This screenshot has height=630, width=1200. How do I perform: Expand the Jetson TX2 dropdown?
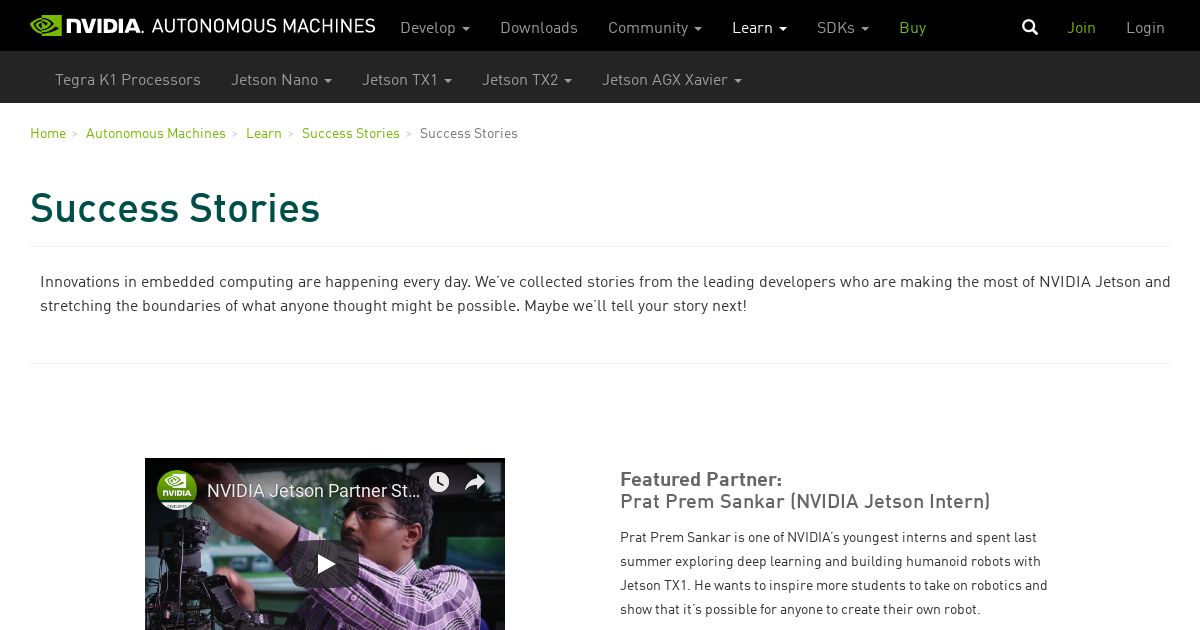pyautogui.click(x=527, y=80)
